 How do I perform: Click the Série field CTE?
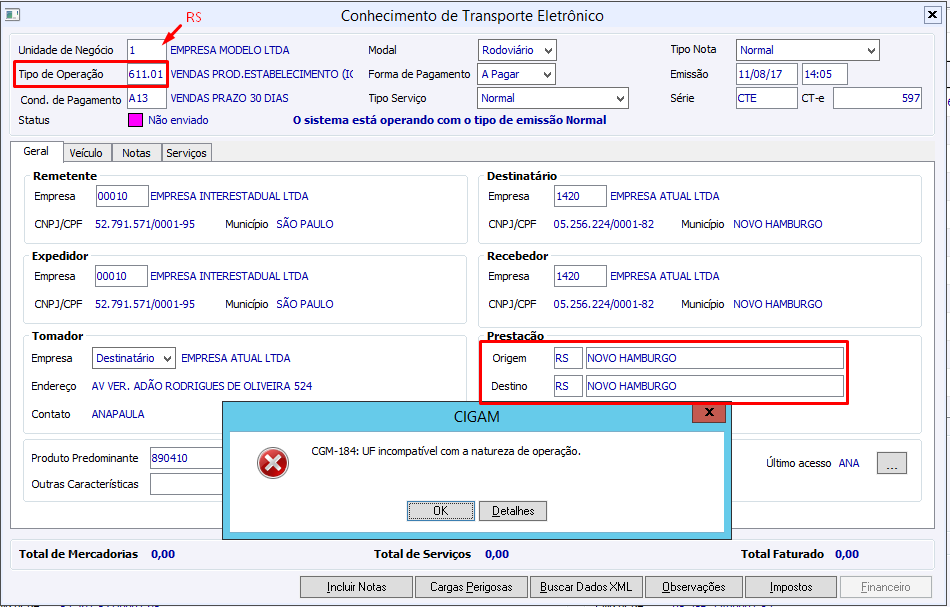pyautogui.click(x=766, y=98)
